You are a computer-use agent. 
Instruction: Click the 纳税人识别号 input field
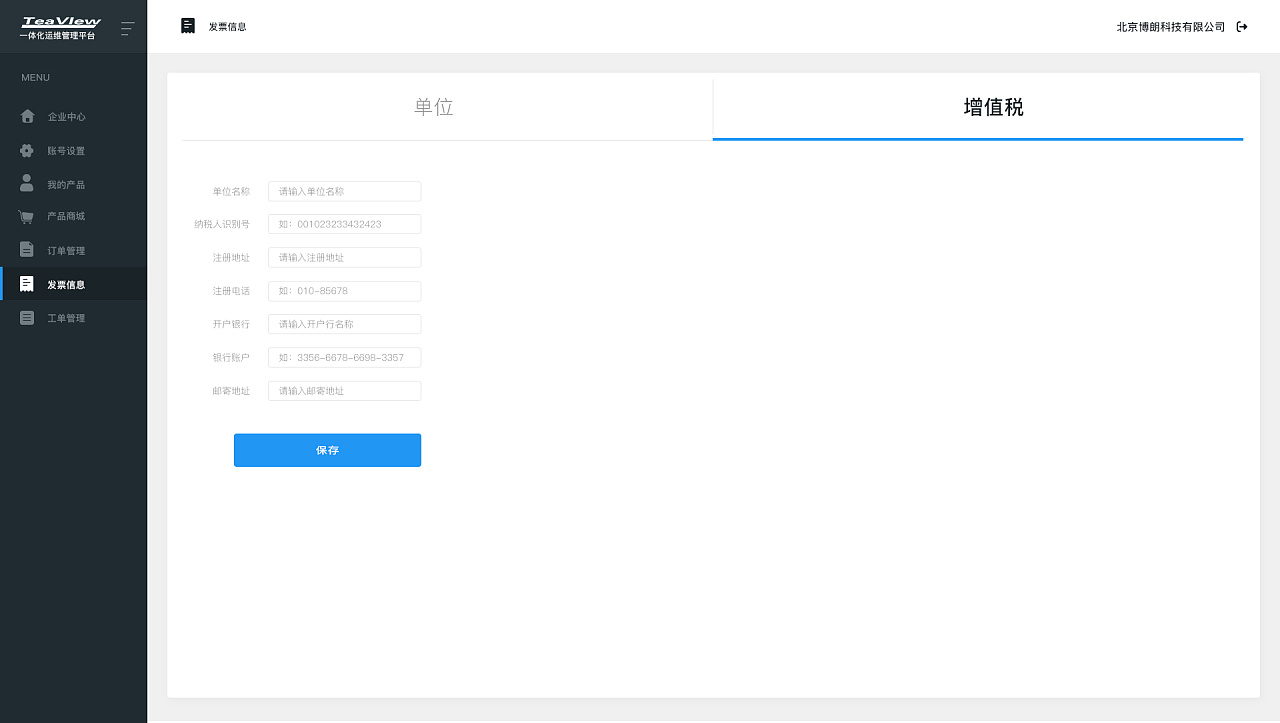[344, 224]
